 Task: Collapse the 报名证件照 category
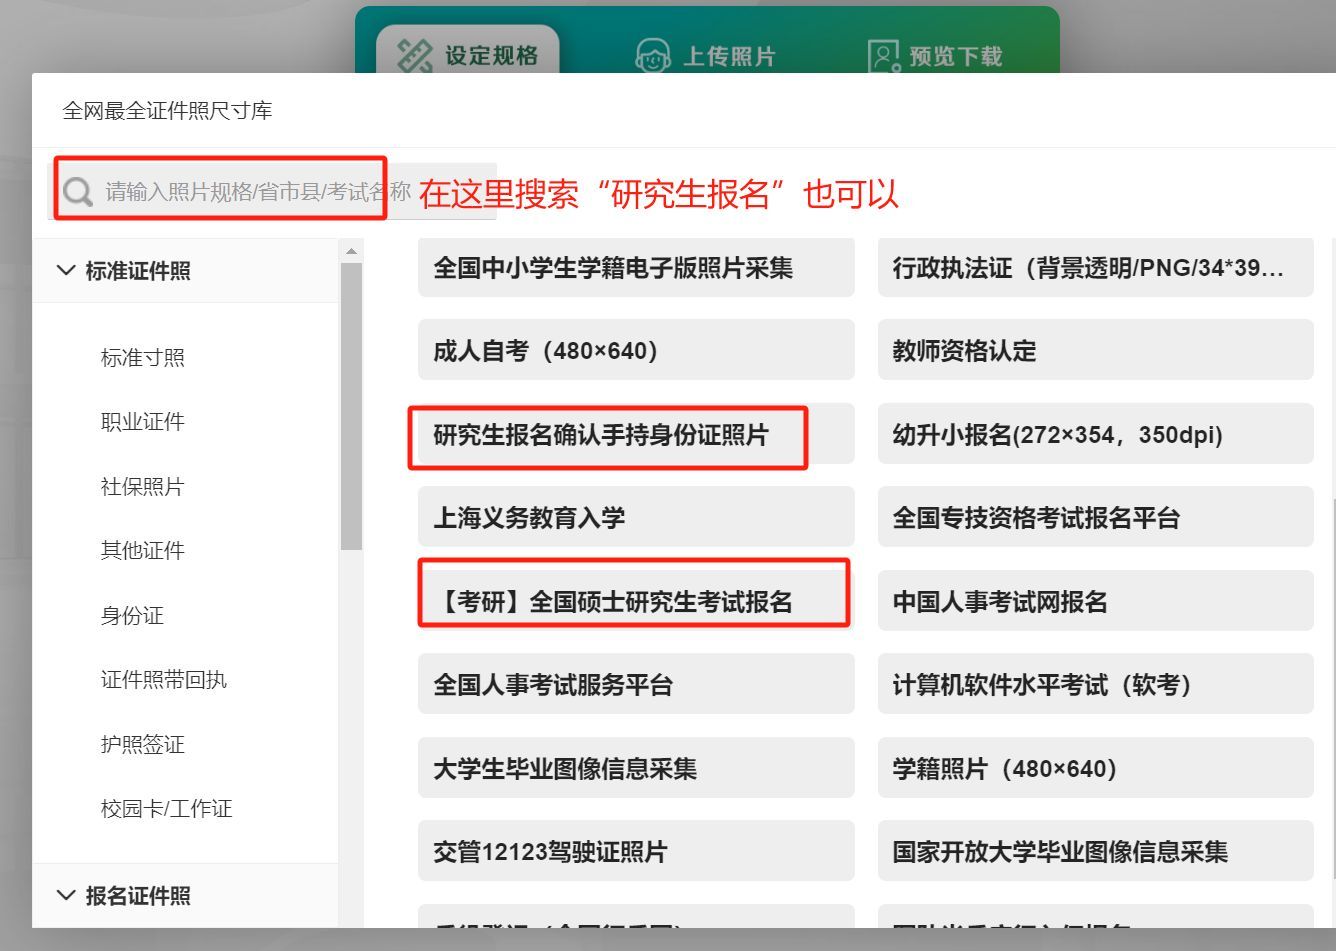click(67, 895)
